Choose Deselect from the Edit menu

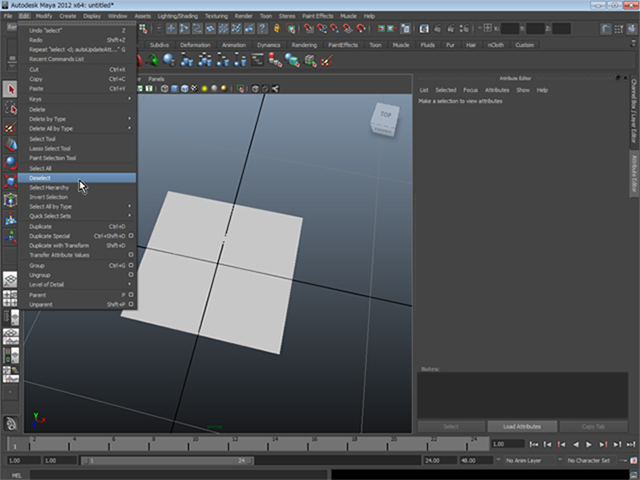pos(78,178)
